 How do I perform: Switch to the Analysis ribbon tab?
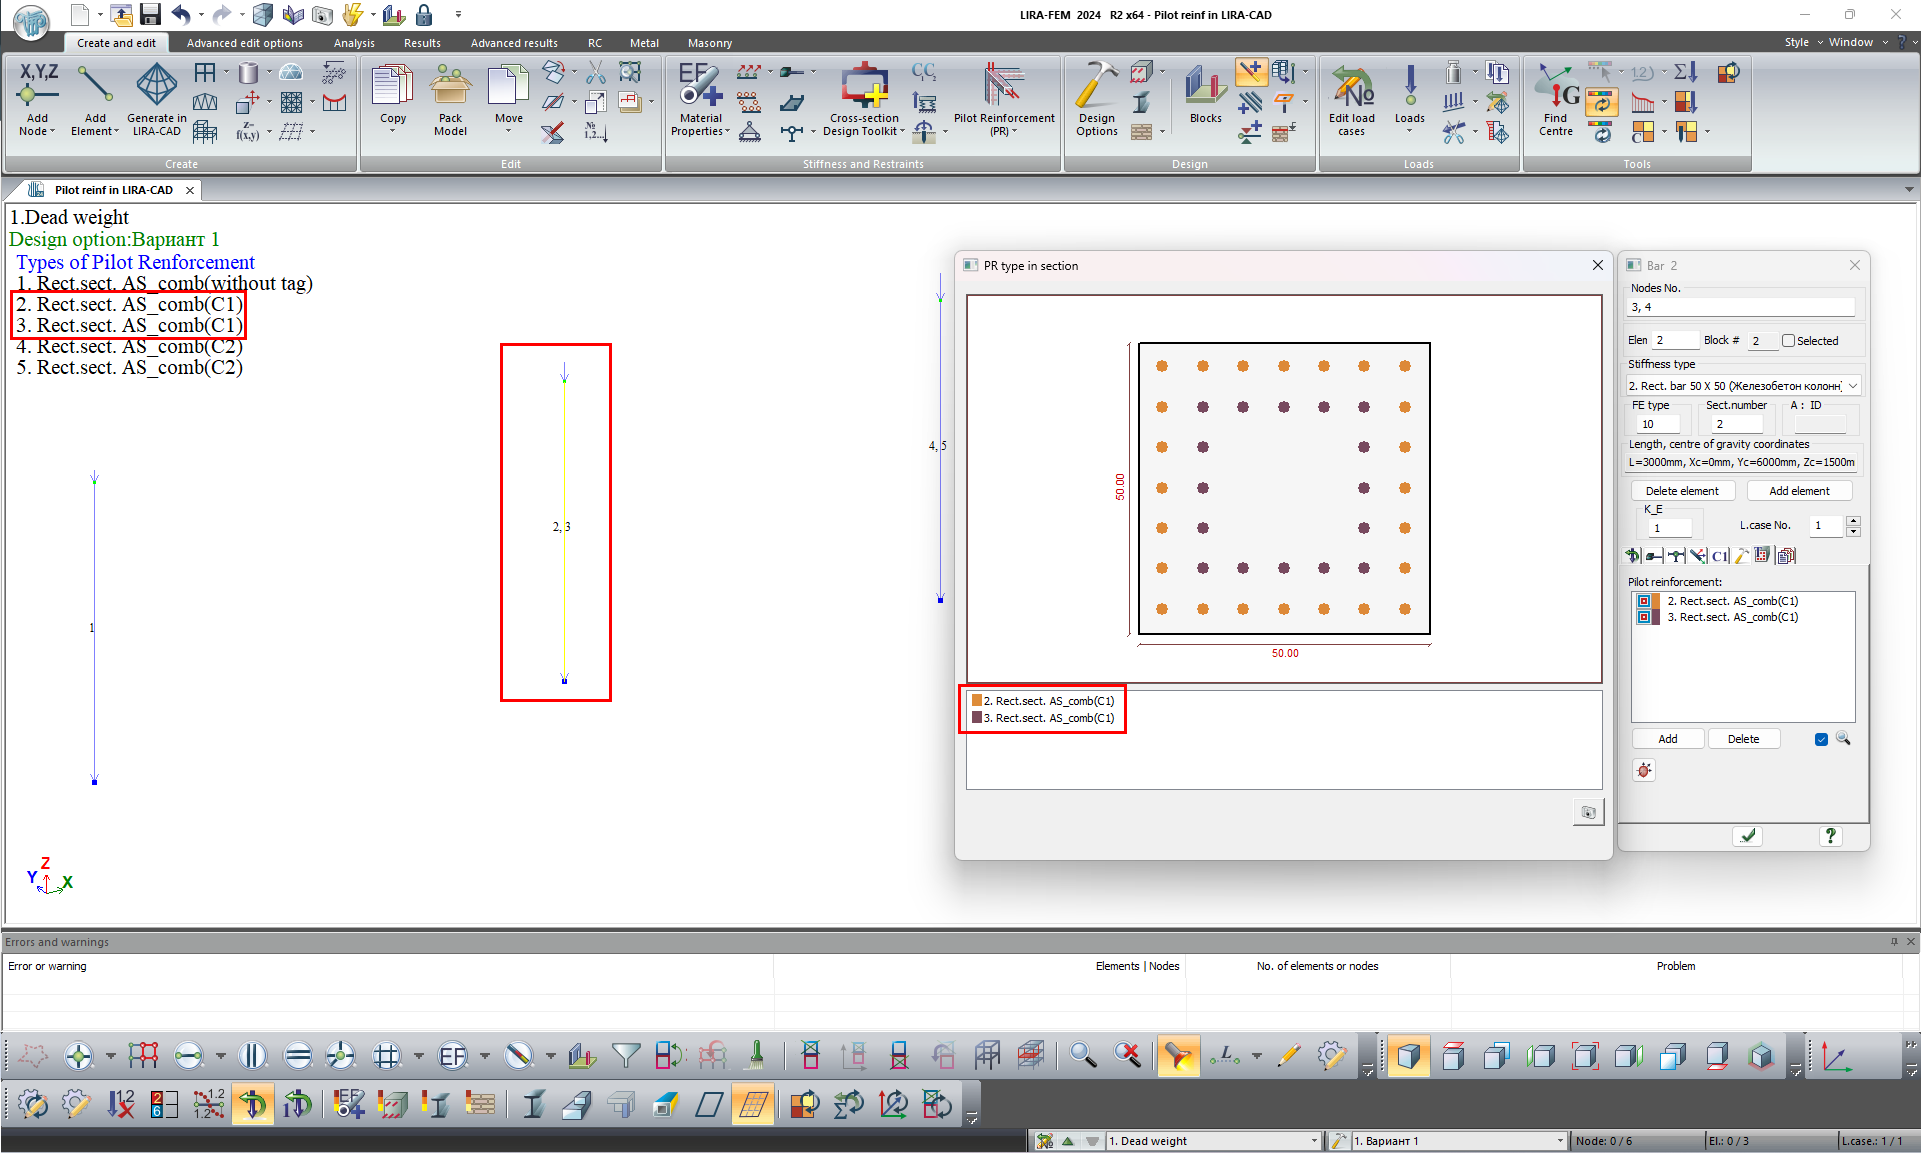pyautogui.click(x=354, y=43)
